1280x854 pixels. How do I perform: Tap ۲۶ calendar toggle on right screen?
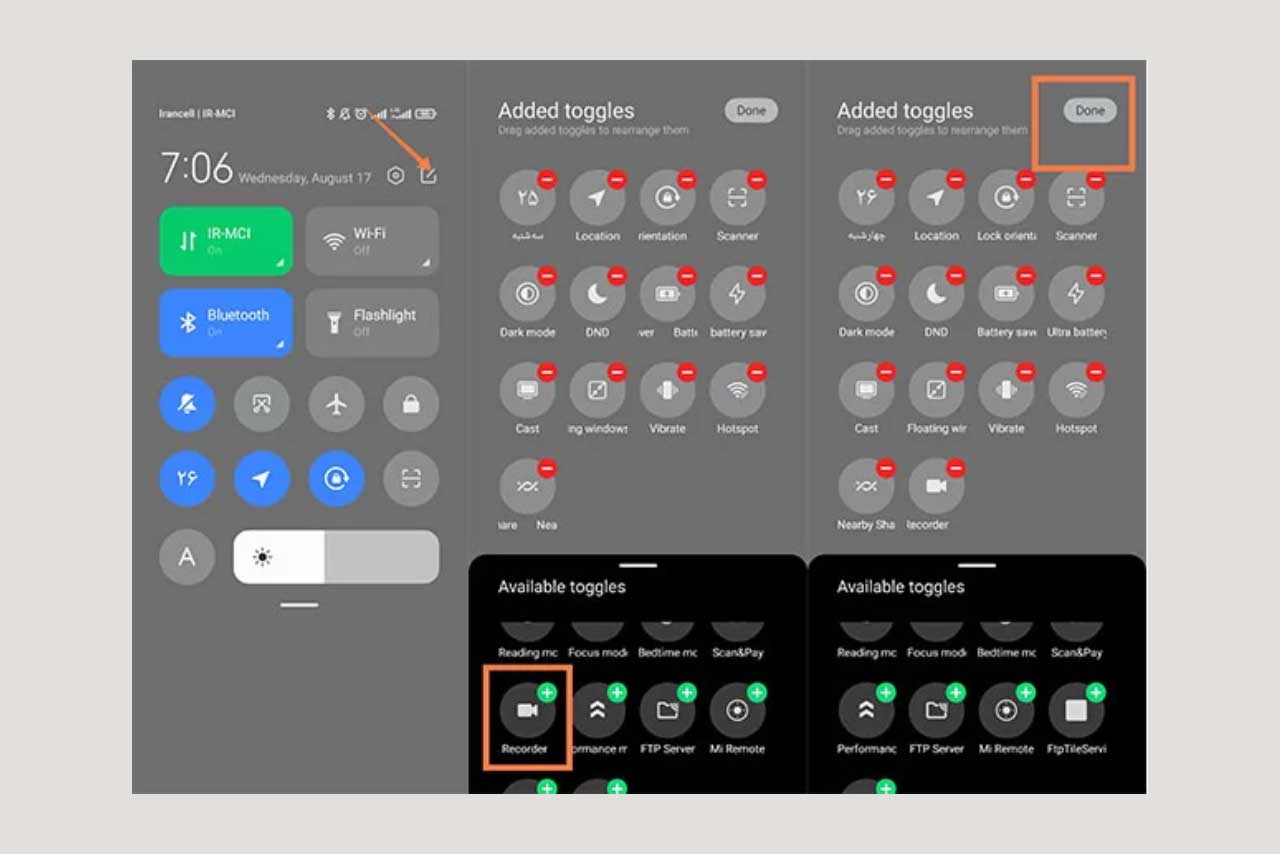click(x=866, y=198)
